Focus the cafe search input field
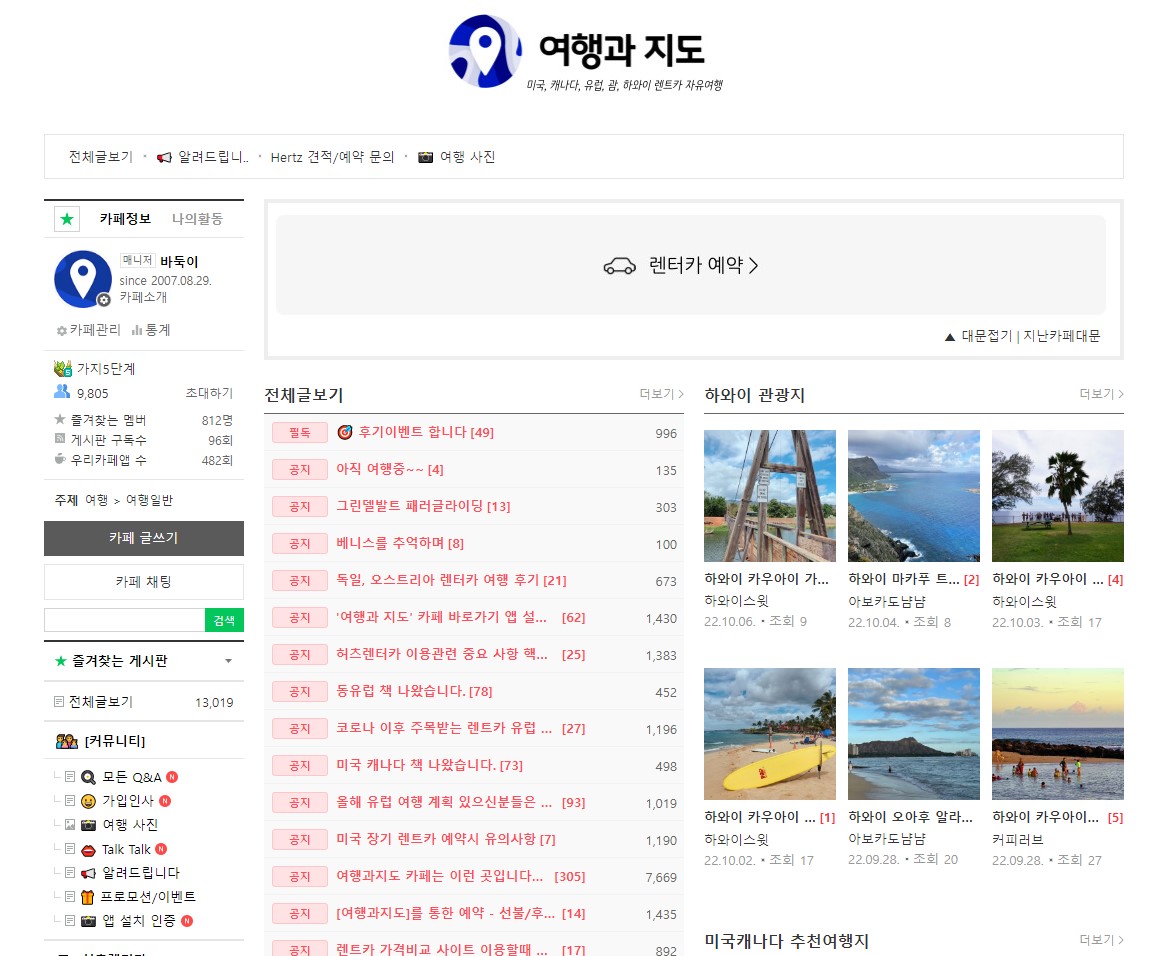 (124, 621)
